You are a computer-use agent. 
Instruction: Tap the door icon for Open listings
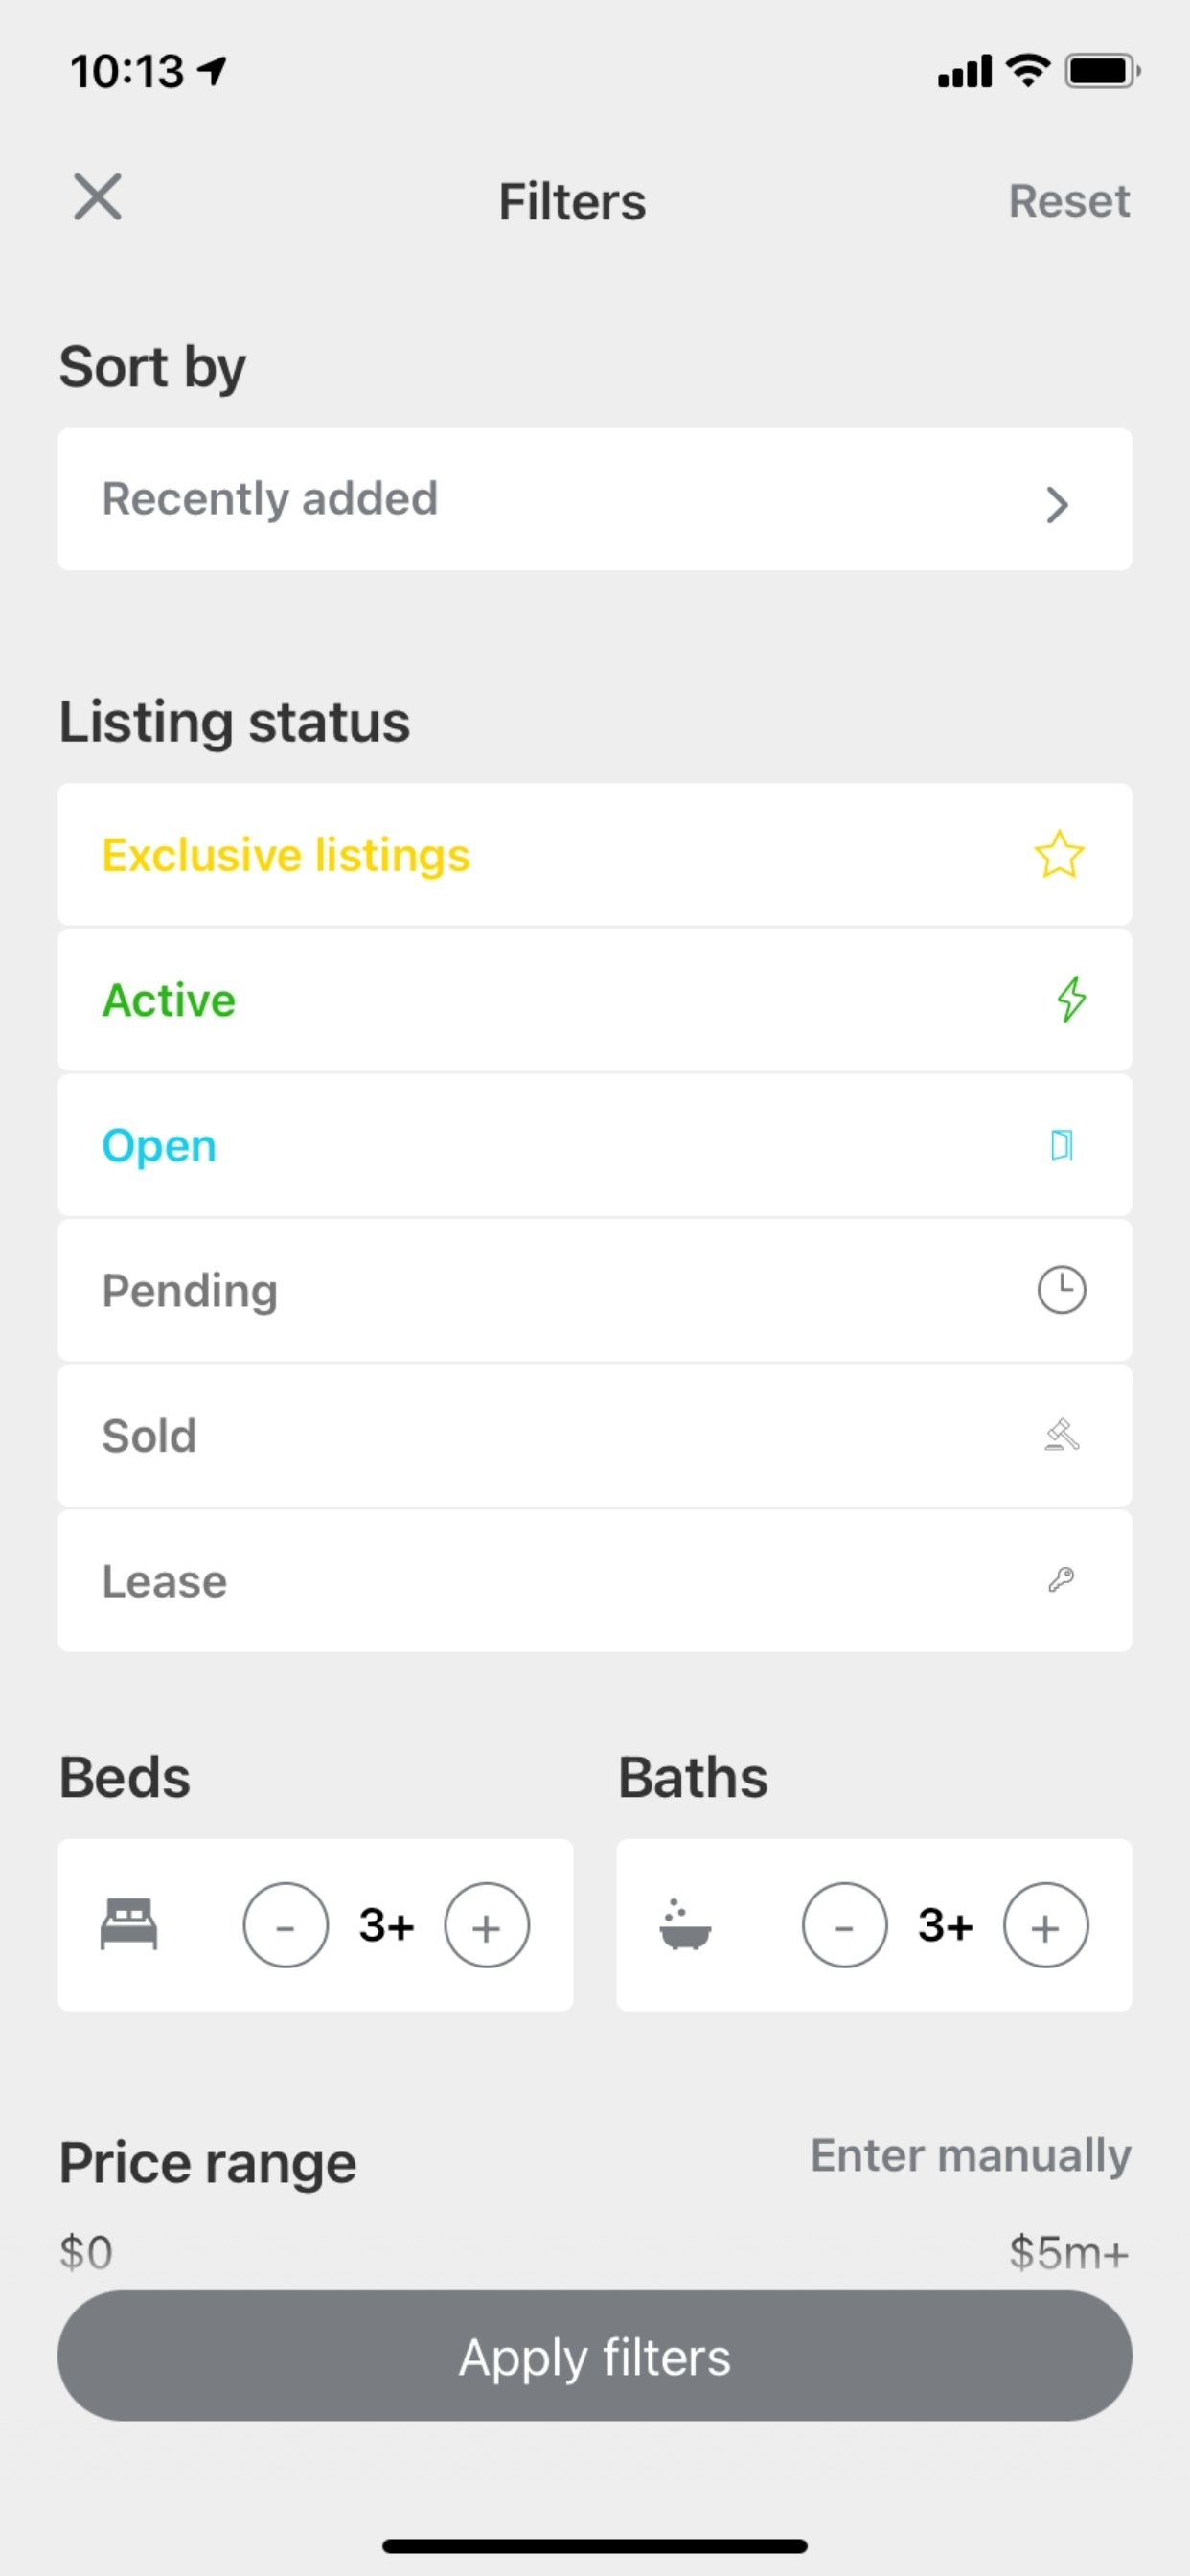pos(1062,1145)
